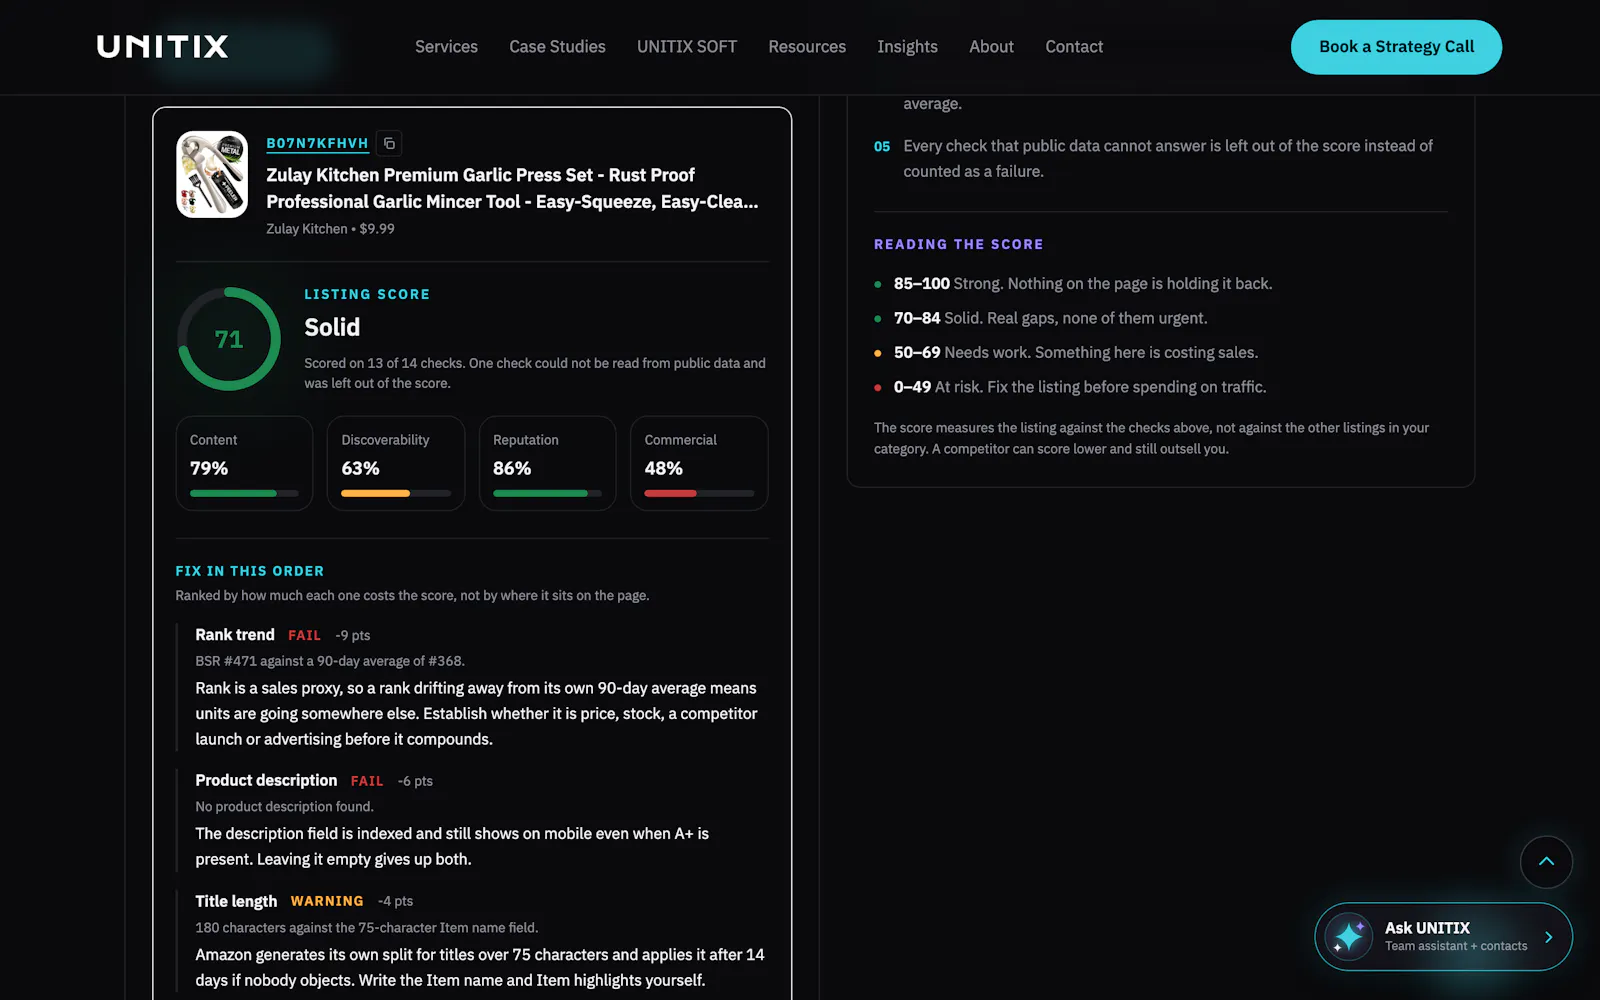The height and width of the screenshot is (1000, 1600).
Task: Open Case Studies in the navigation
Action: (557, 47)
